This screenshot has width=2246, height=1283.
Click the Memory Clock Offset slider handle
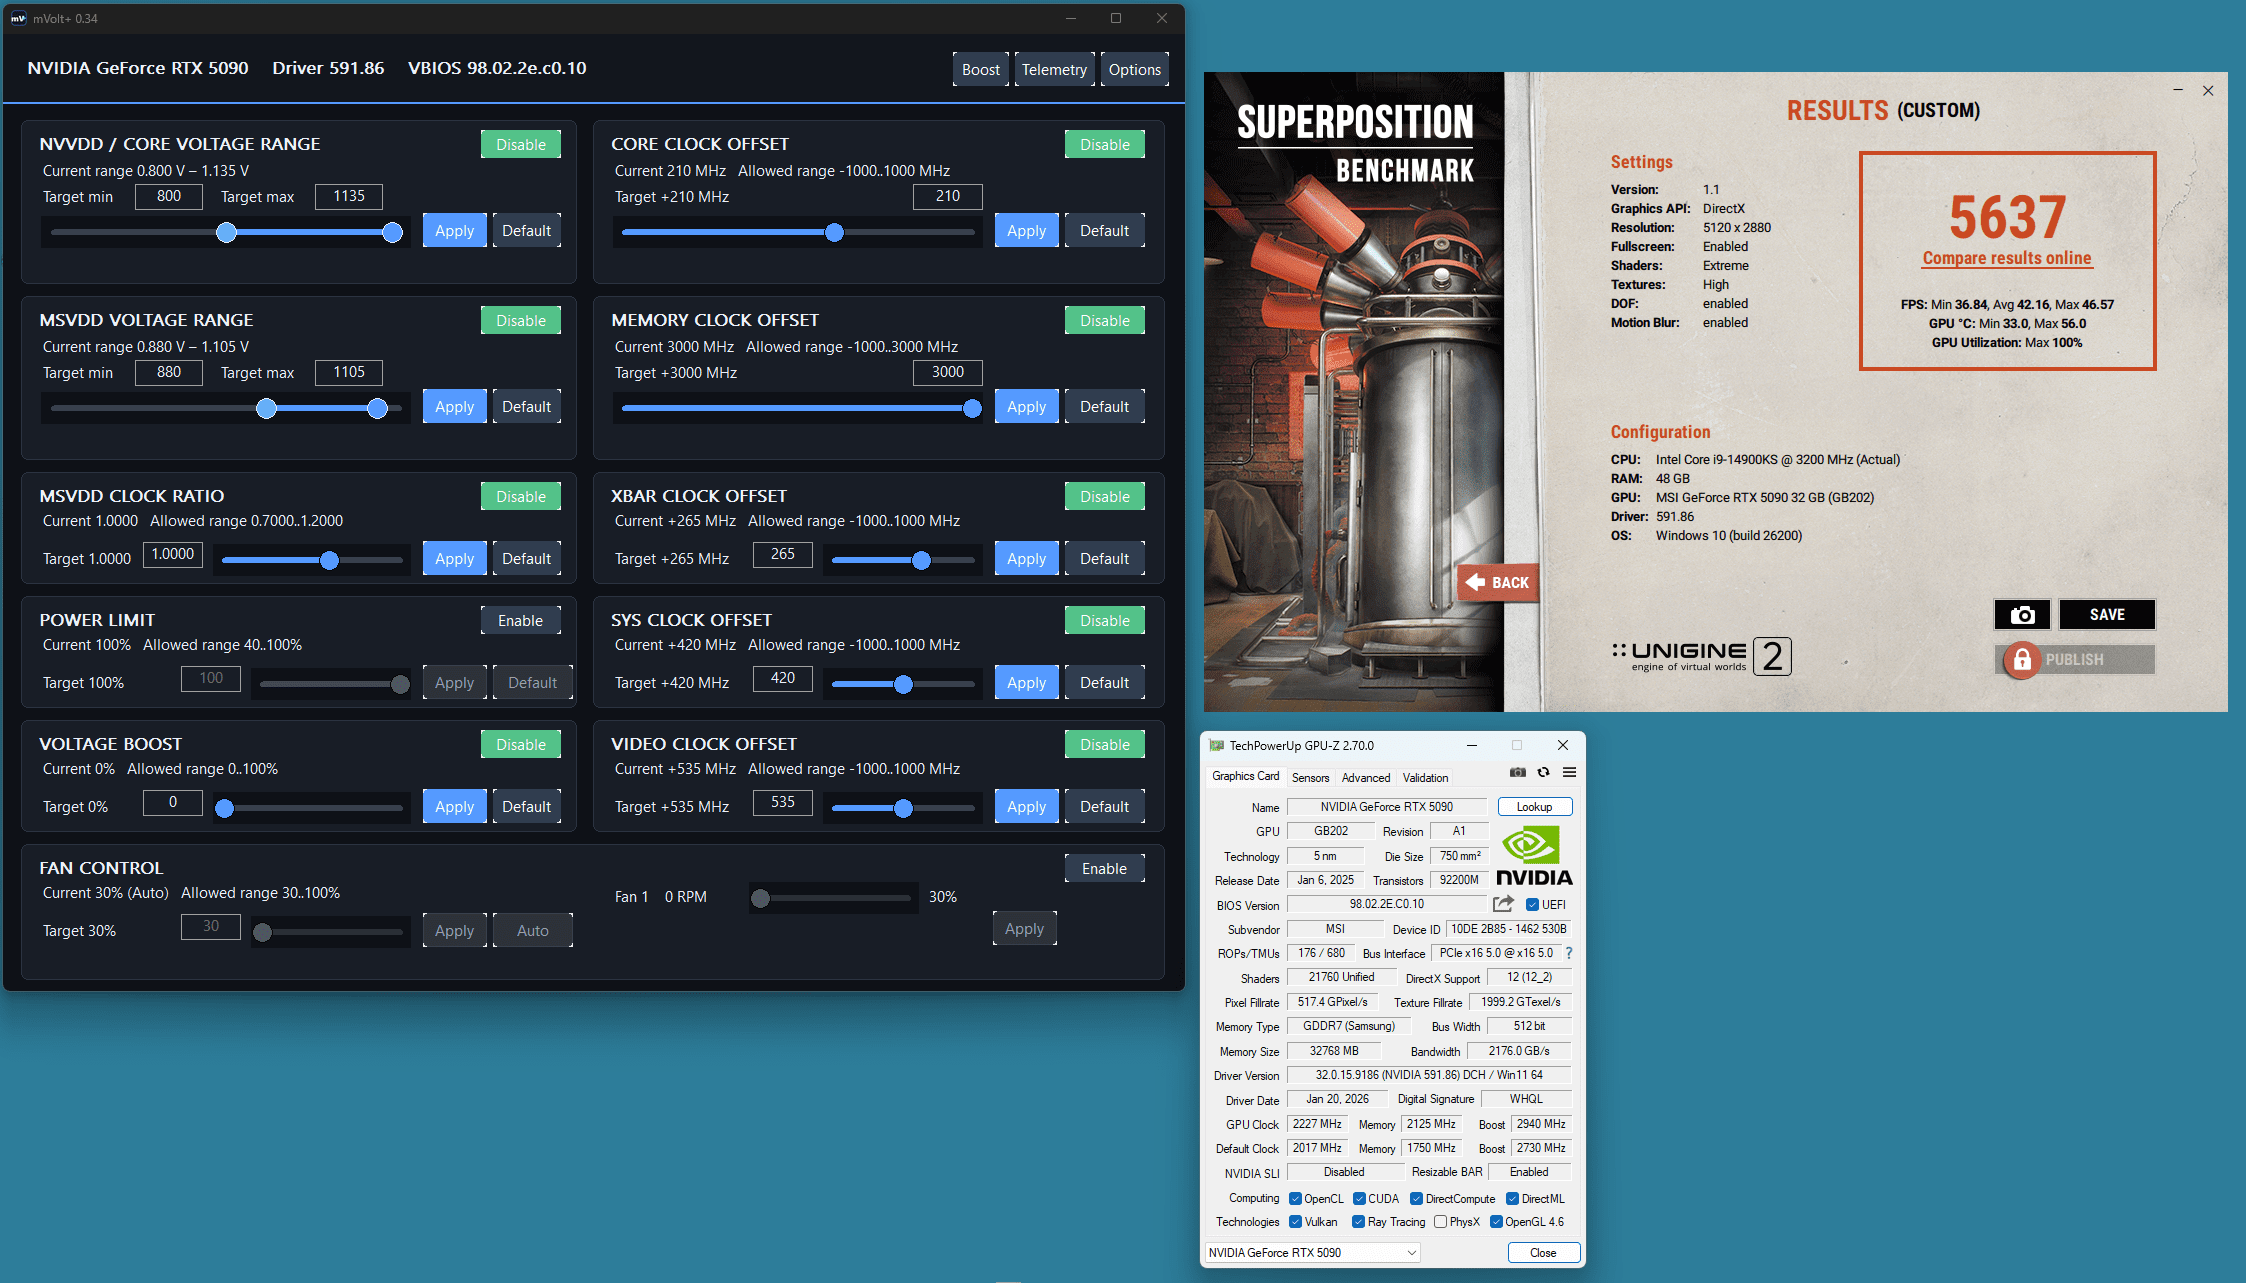(972, 408)
